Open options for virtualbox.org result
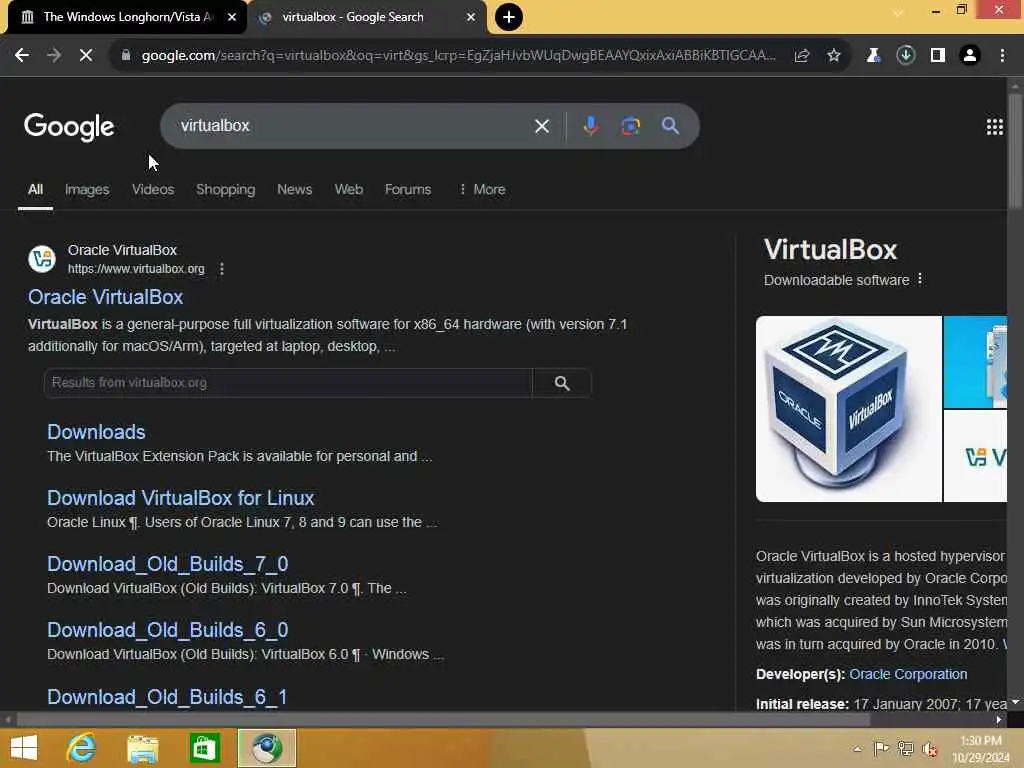1024x768 pixels. tap(221, 269)
